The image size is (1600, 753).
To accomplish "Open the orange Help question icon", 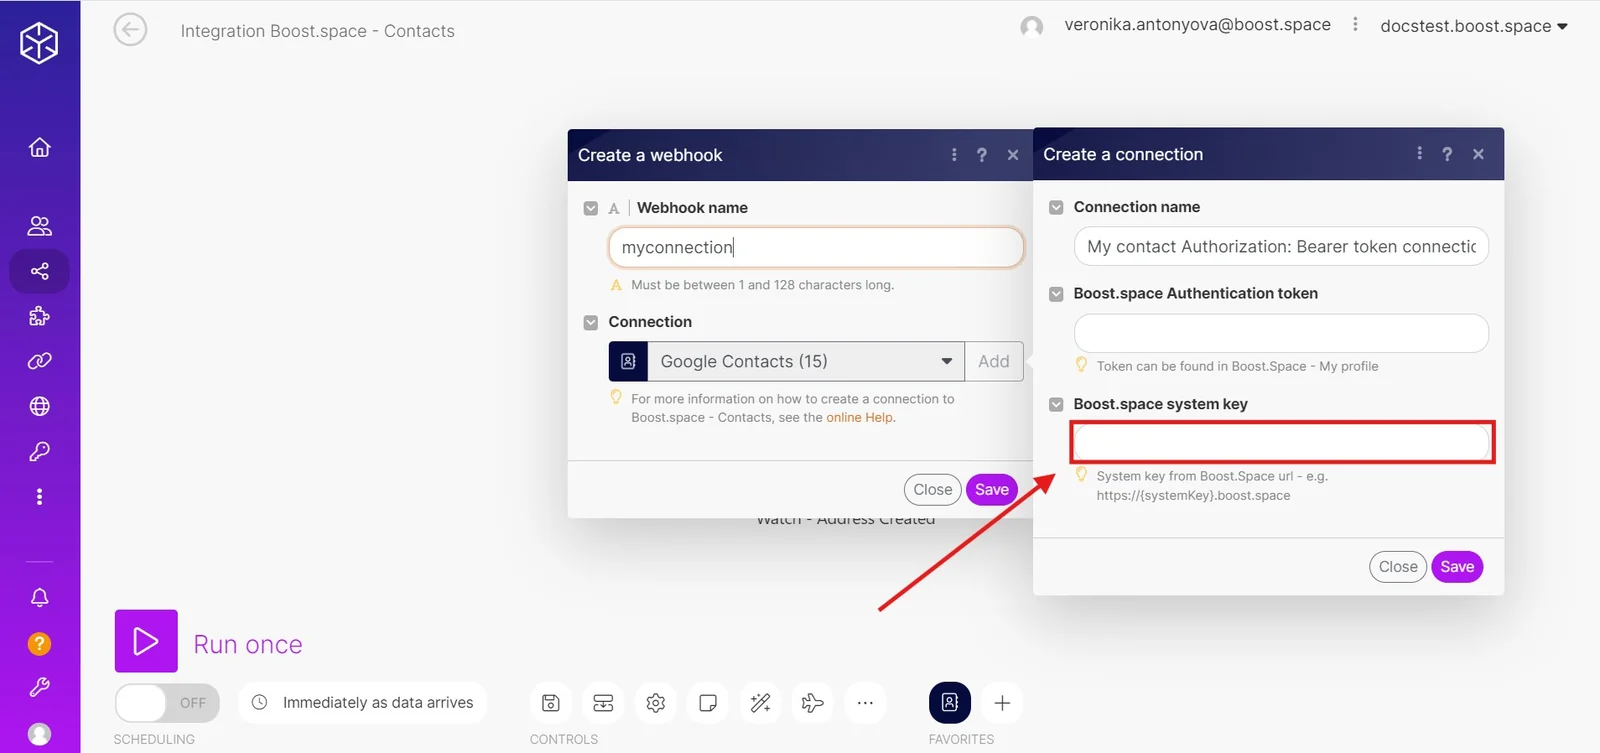I will point(39,643).
